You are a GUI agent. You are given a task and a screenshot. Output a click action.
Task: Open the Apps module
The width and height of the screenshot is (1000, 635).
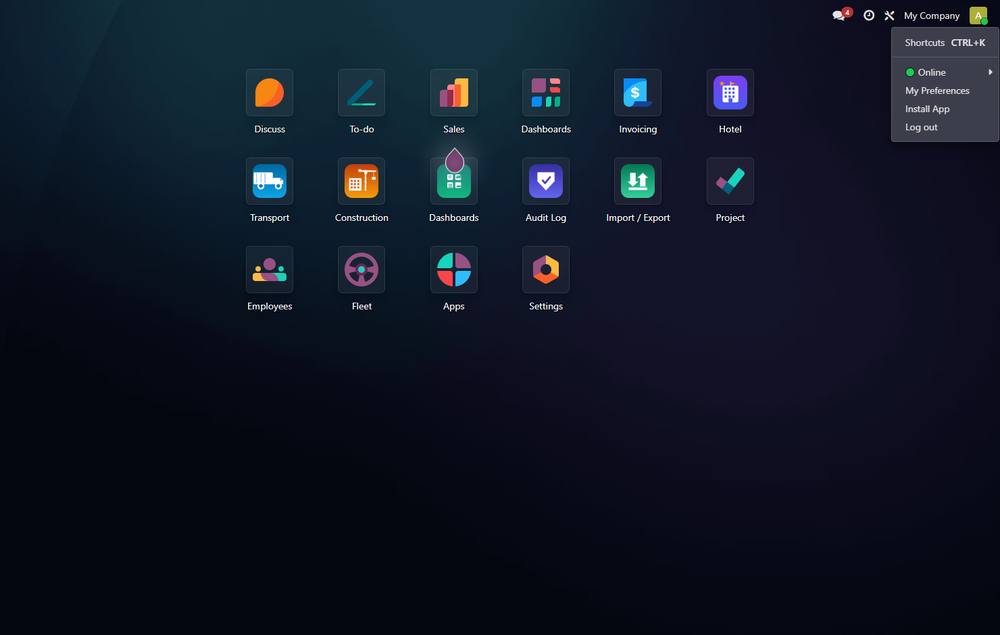click(453, 270)
